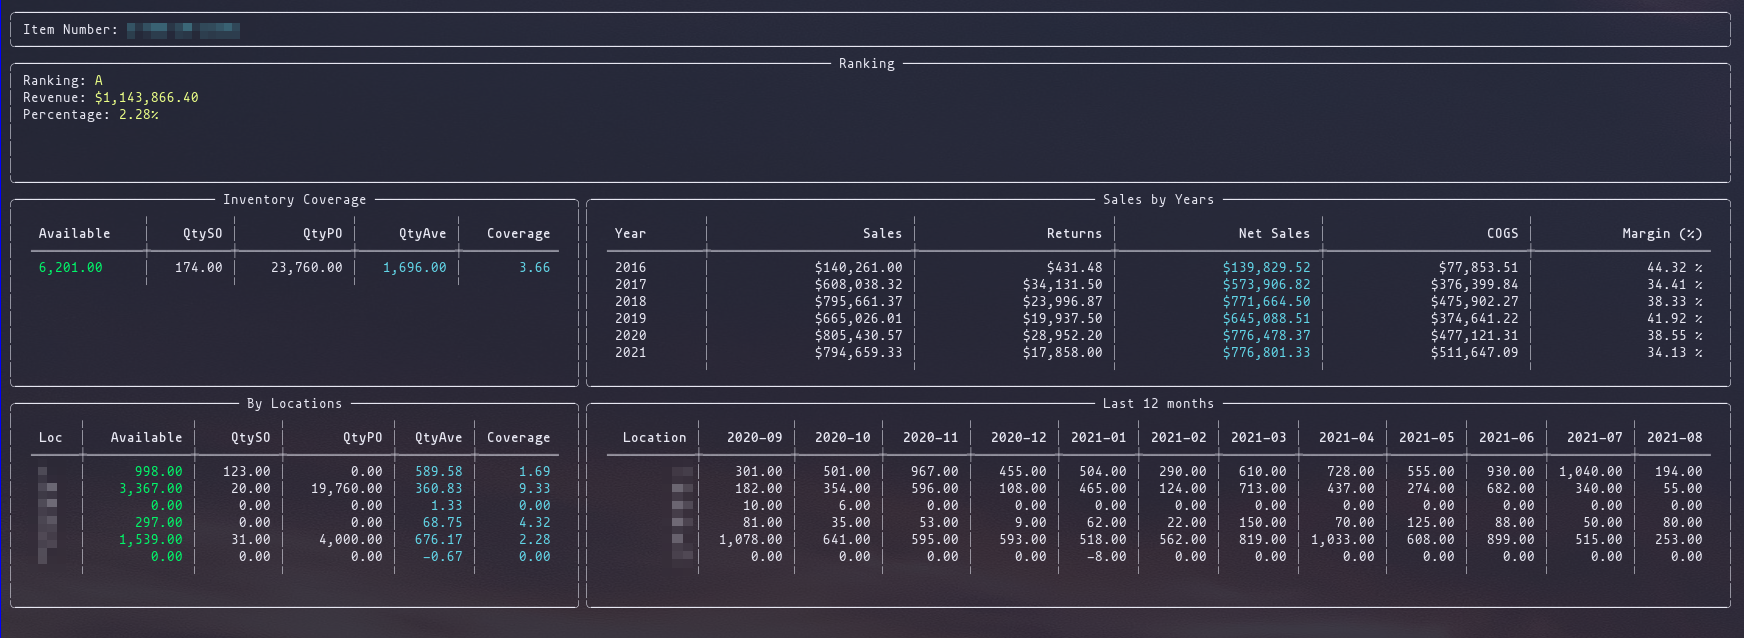Select monthly value 1,078.00
The height and width of the screenshot is (638, 1744).
click(x=751, y=540)
